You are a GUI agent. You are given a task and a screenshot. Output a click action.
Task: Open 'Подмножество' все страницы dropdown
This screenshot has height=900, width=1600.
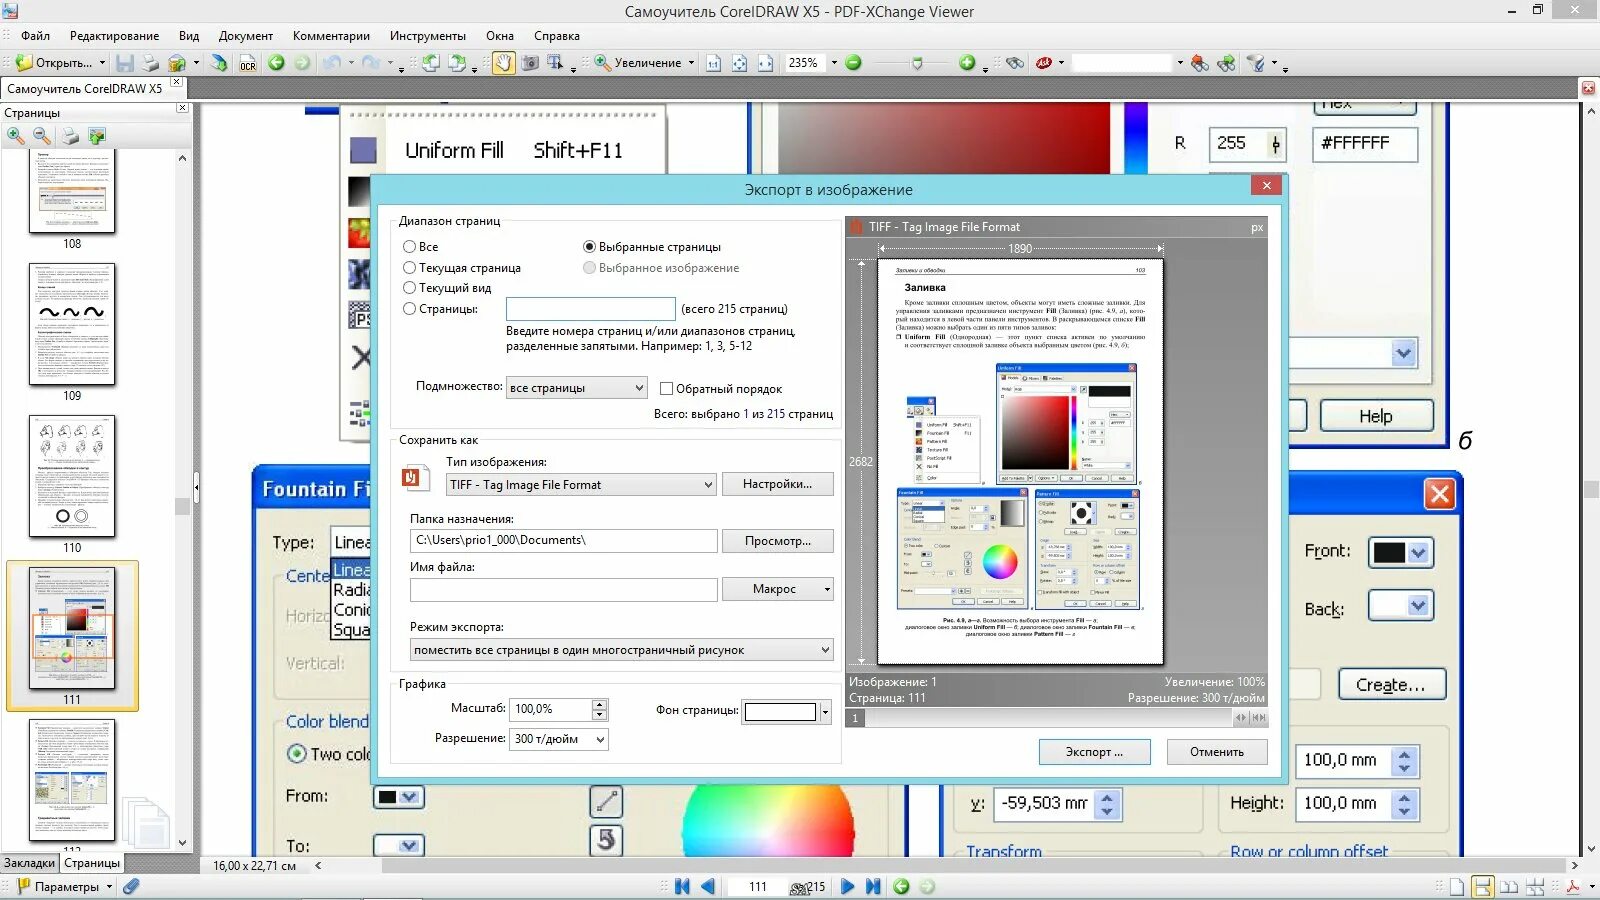576,387
